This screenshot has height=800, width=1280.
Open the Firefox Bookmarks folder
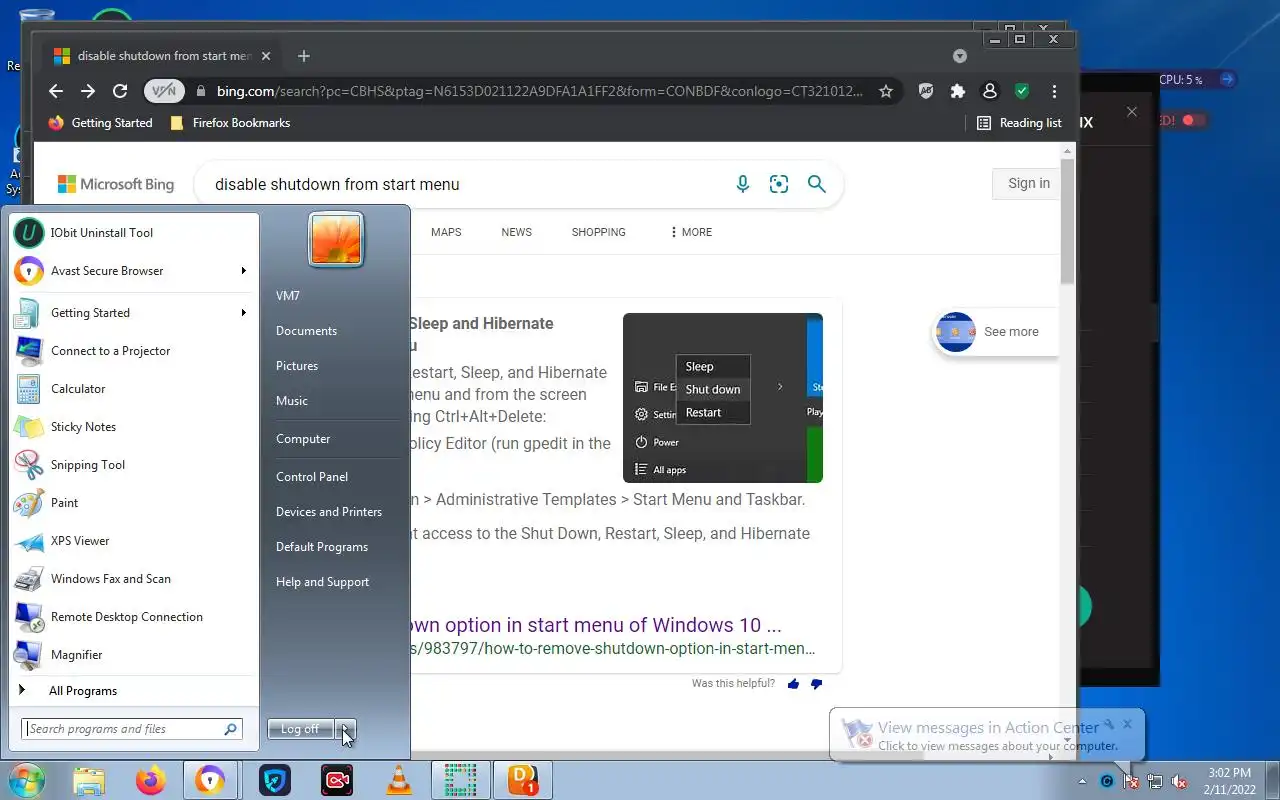point(230,123)
